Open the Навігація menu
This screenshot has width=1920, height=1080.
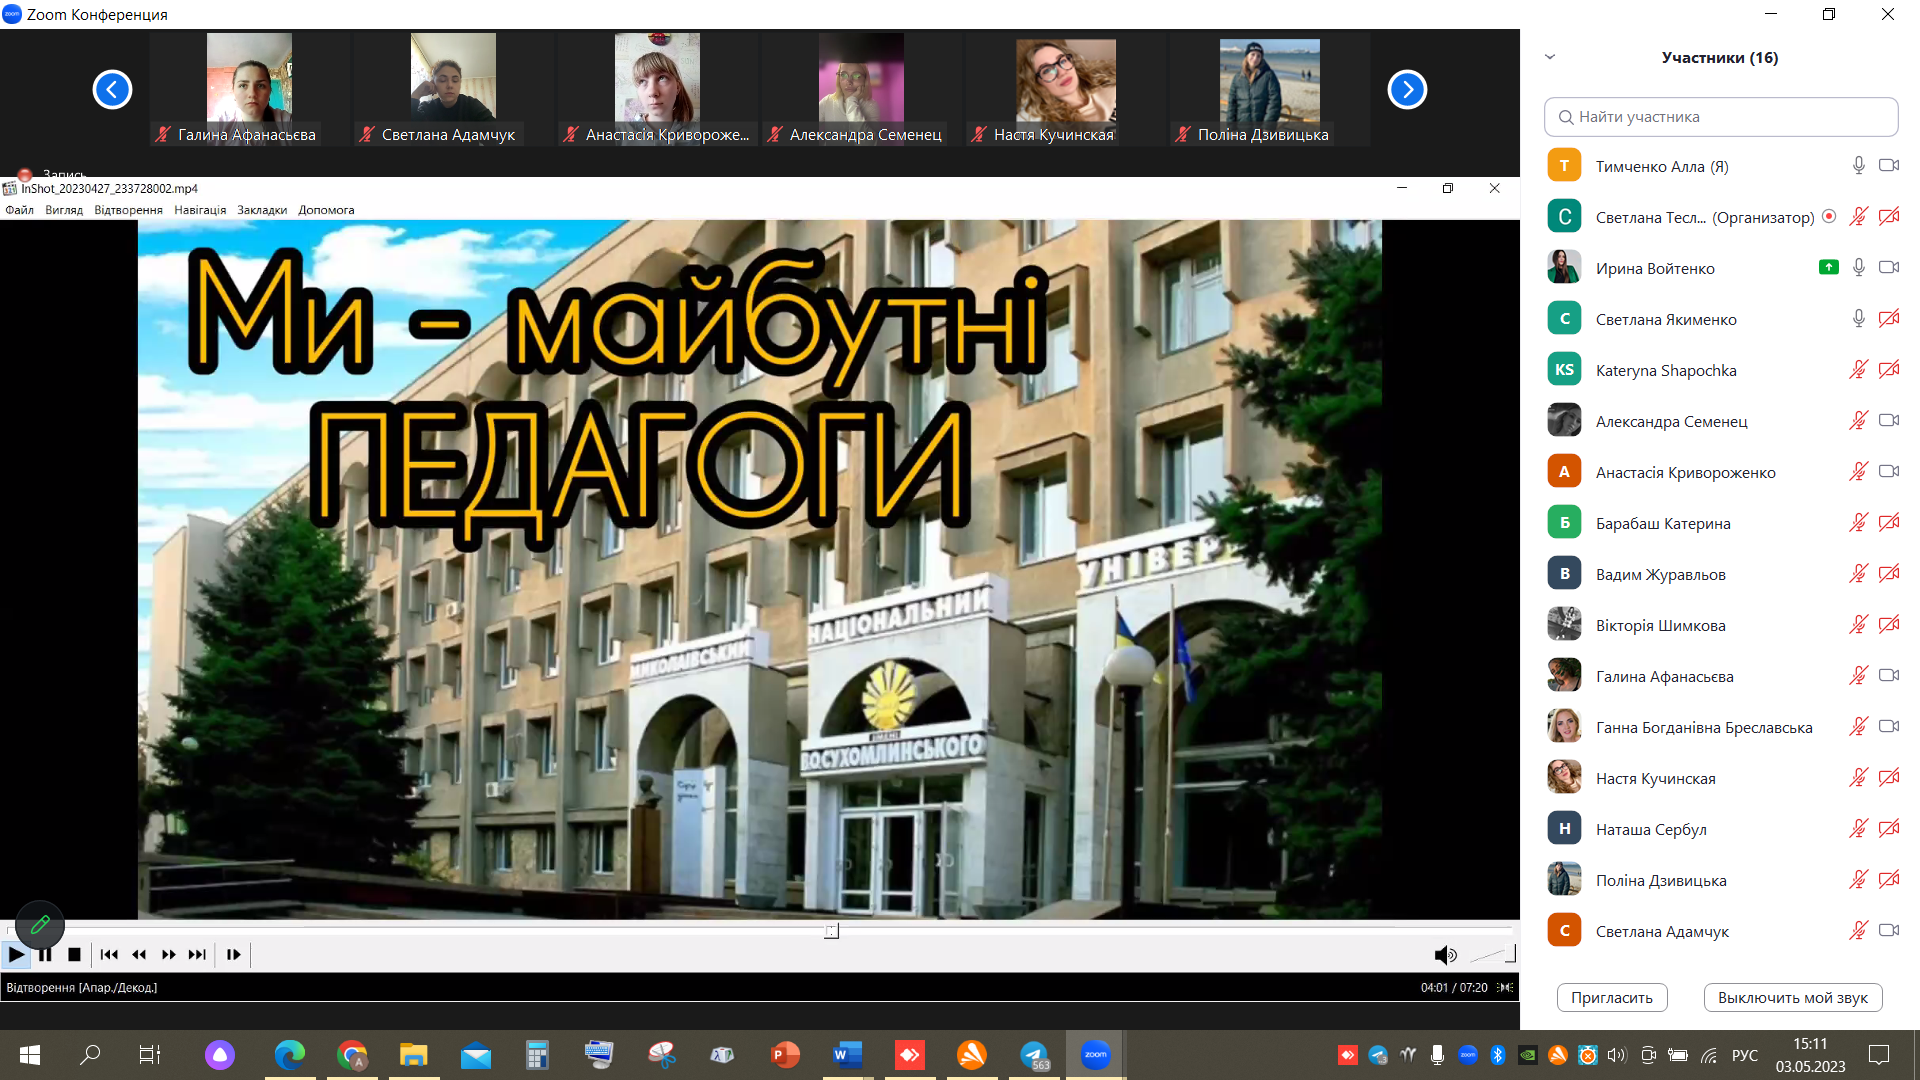[x=200, y=210]
